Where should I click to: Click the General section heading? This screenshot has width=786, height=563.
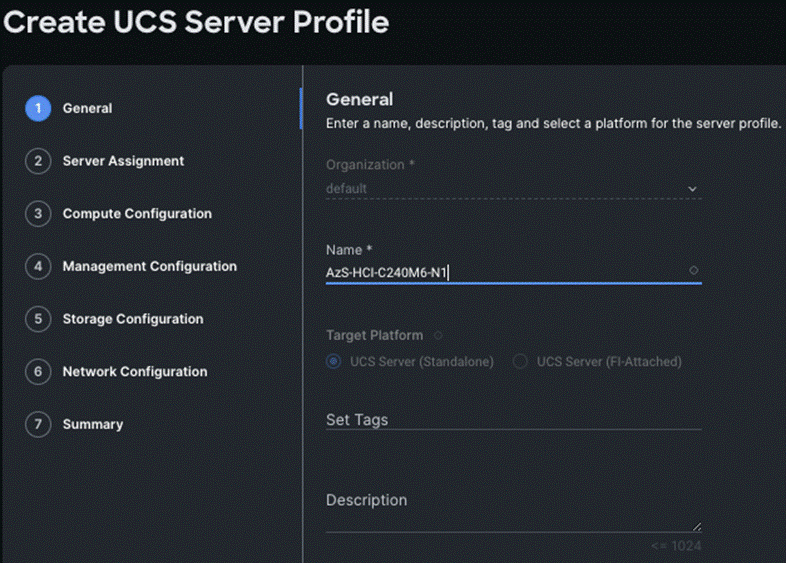(359, 99)
